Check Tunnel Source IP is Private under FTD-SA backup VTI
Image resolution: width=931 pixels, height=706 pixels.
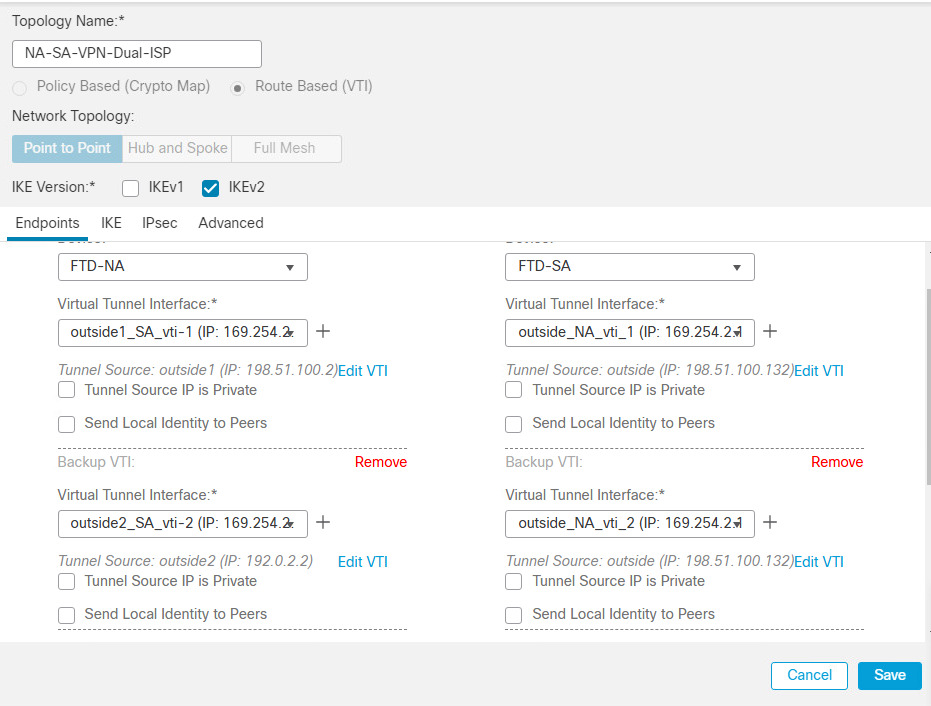click(x=514, y=581)
